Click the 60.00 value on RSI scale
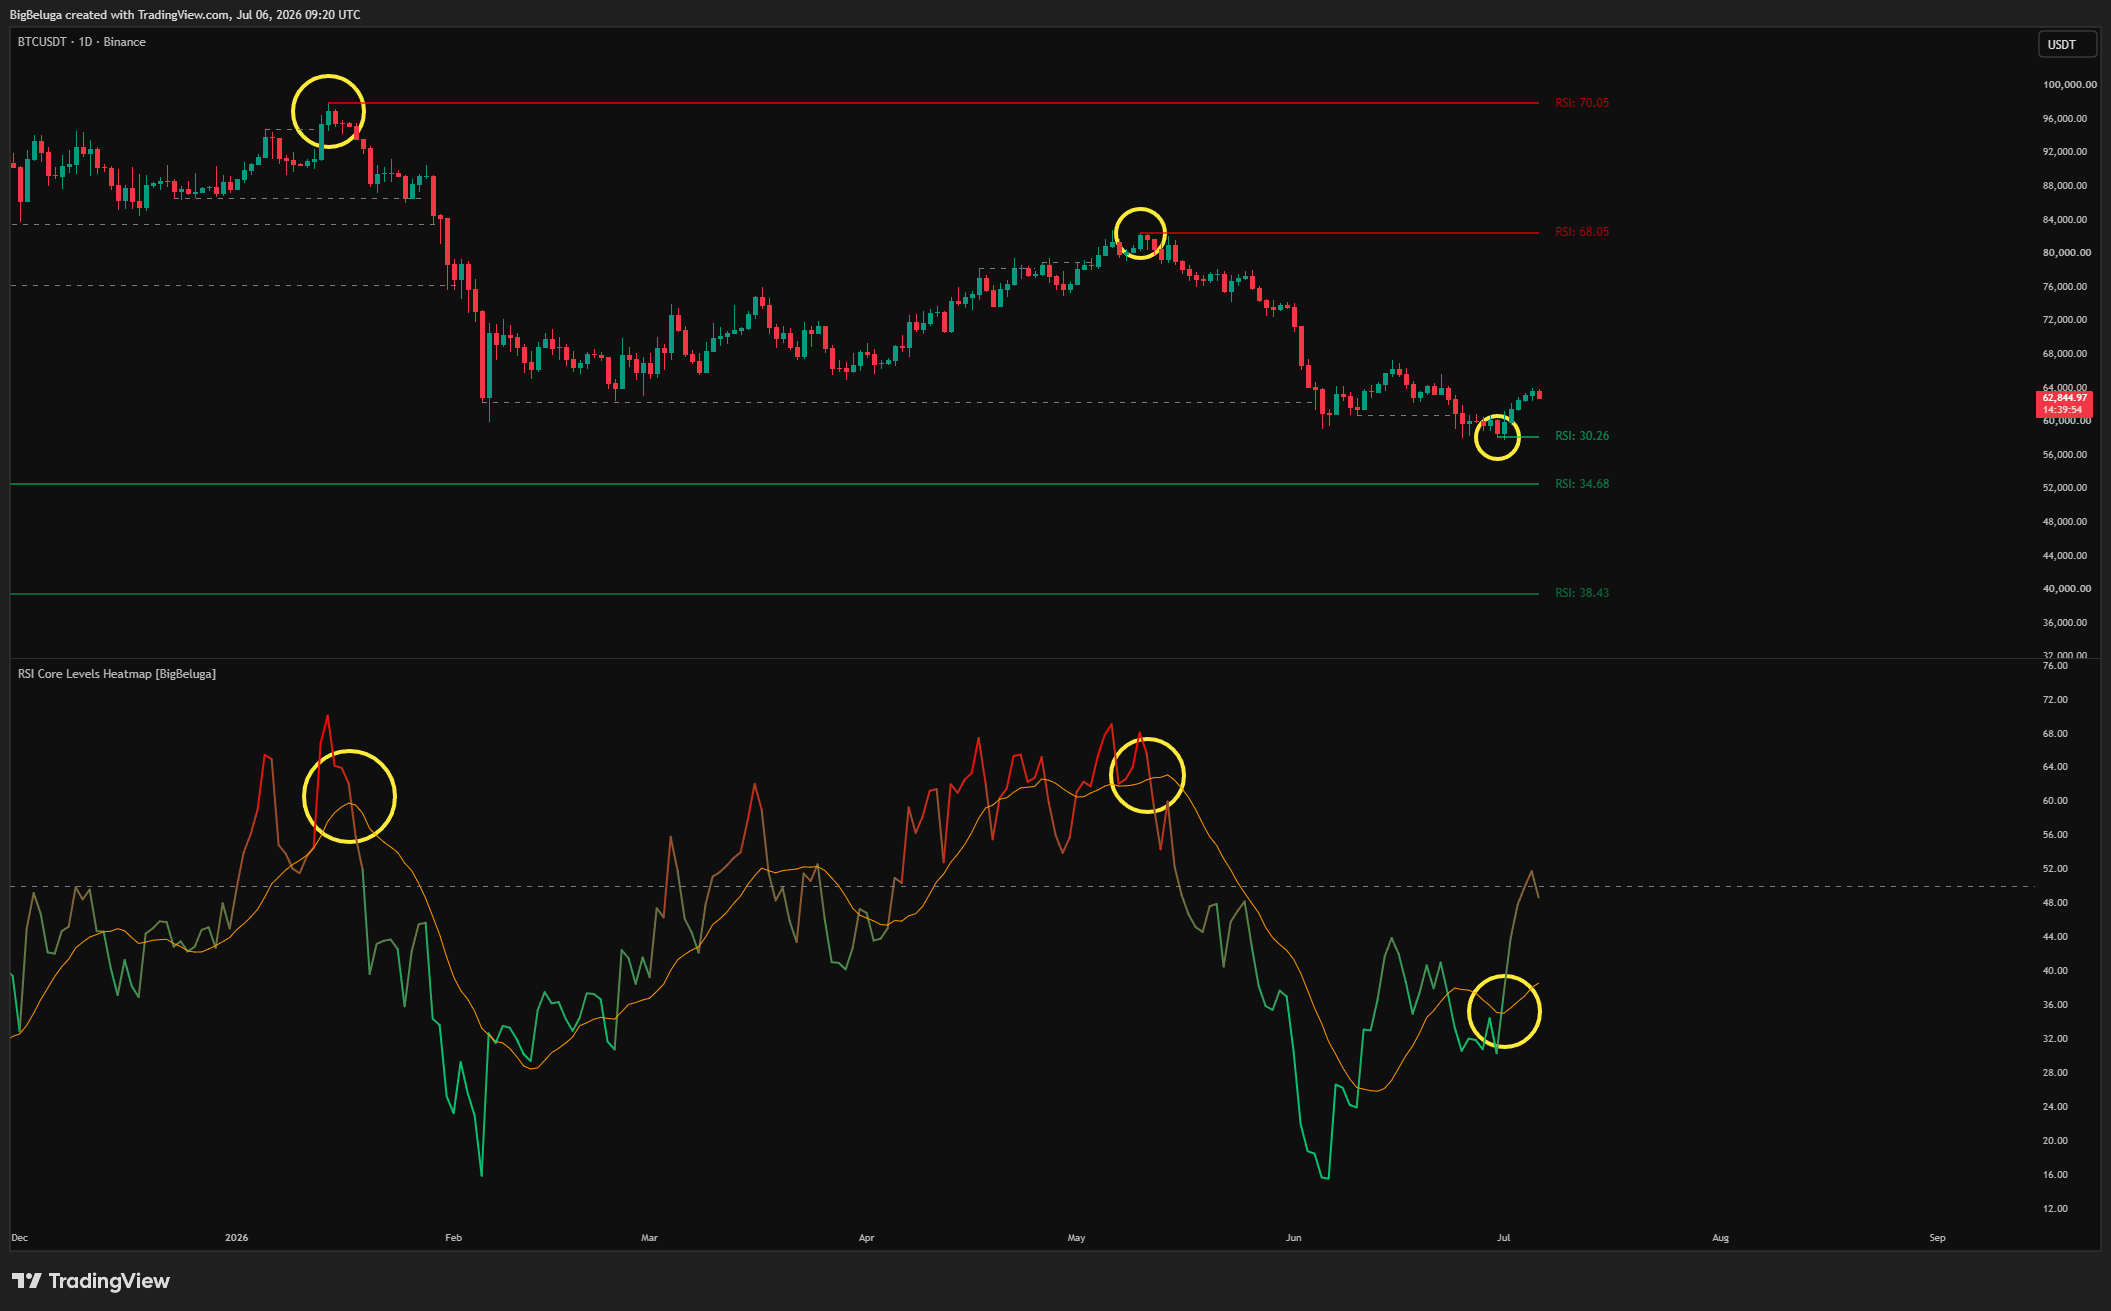Screen dimensions: 2111x1311 pos(2055,801)
